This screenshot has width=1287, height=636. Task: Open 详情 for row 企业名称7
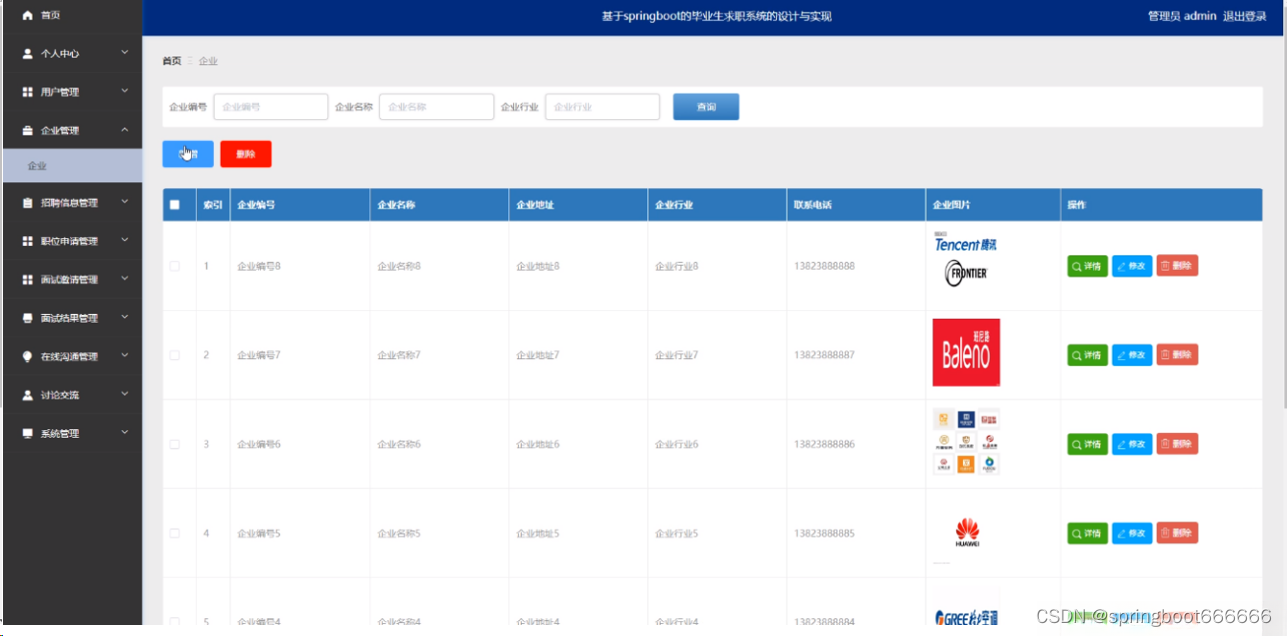1088,355
